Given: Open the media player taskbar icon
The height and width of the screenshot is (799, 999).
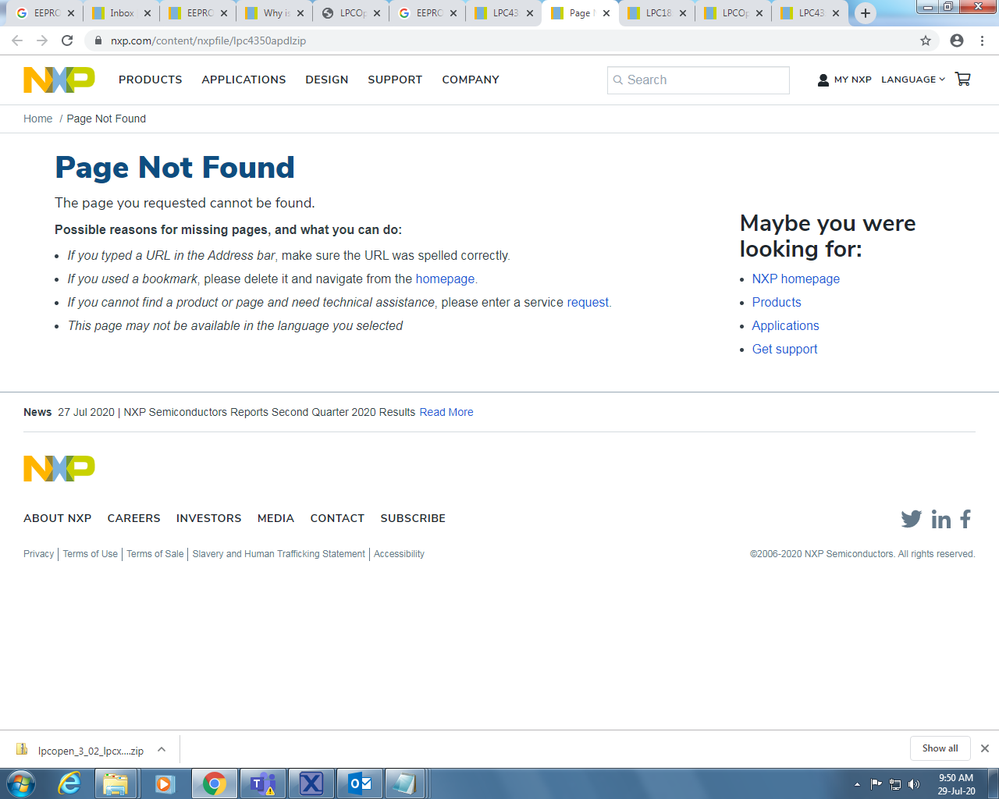Looking at the screenshot, I should point(164,784).
